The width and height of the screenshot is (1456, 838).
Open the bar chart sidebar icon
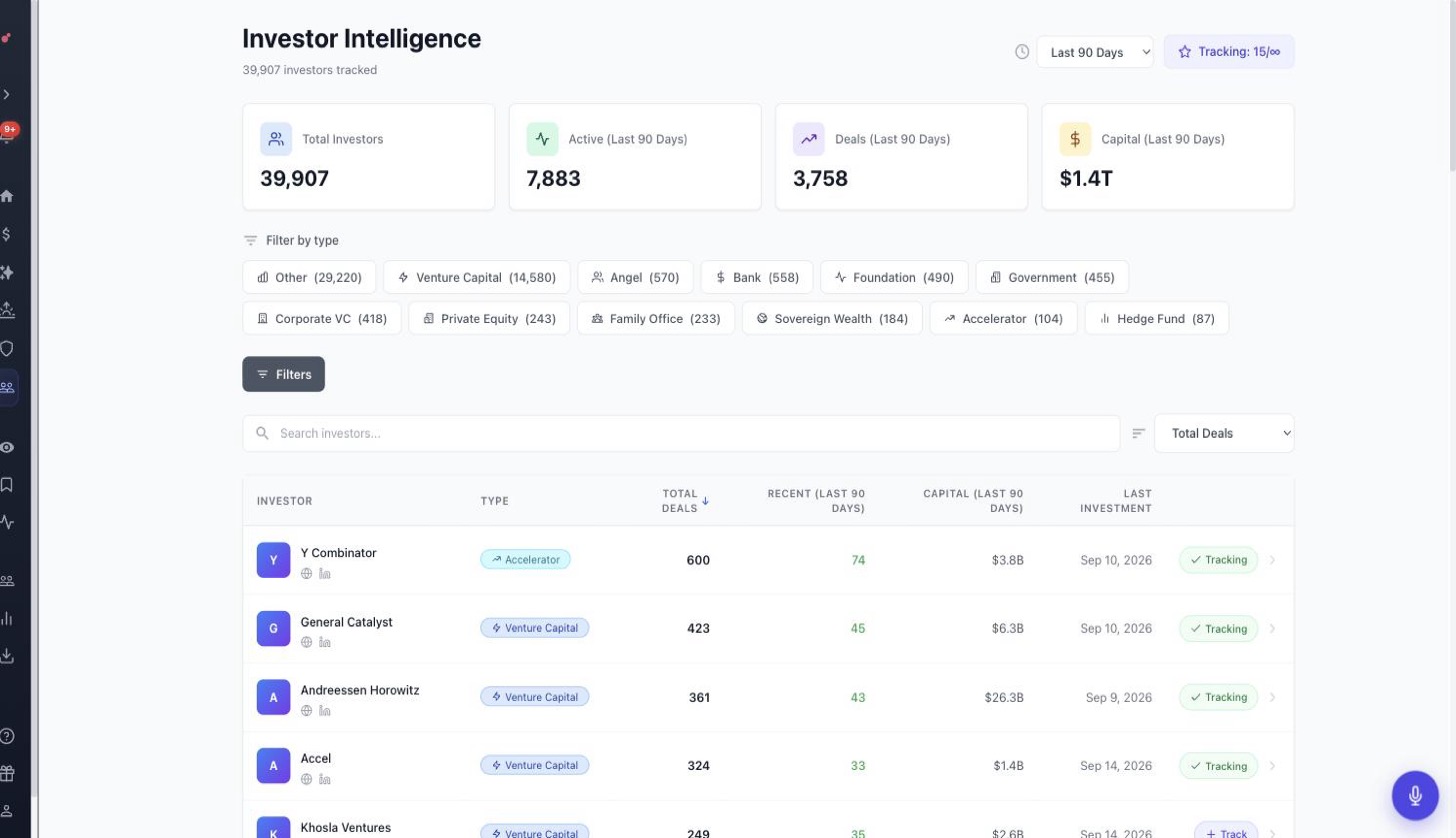click(7, 618)
